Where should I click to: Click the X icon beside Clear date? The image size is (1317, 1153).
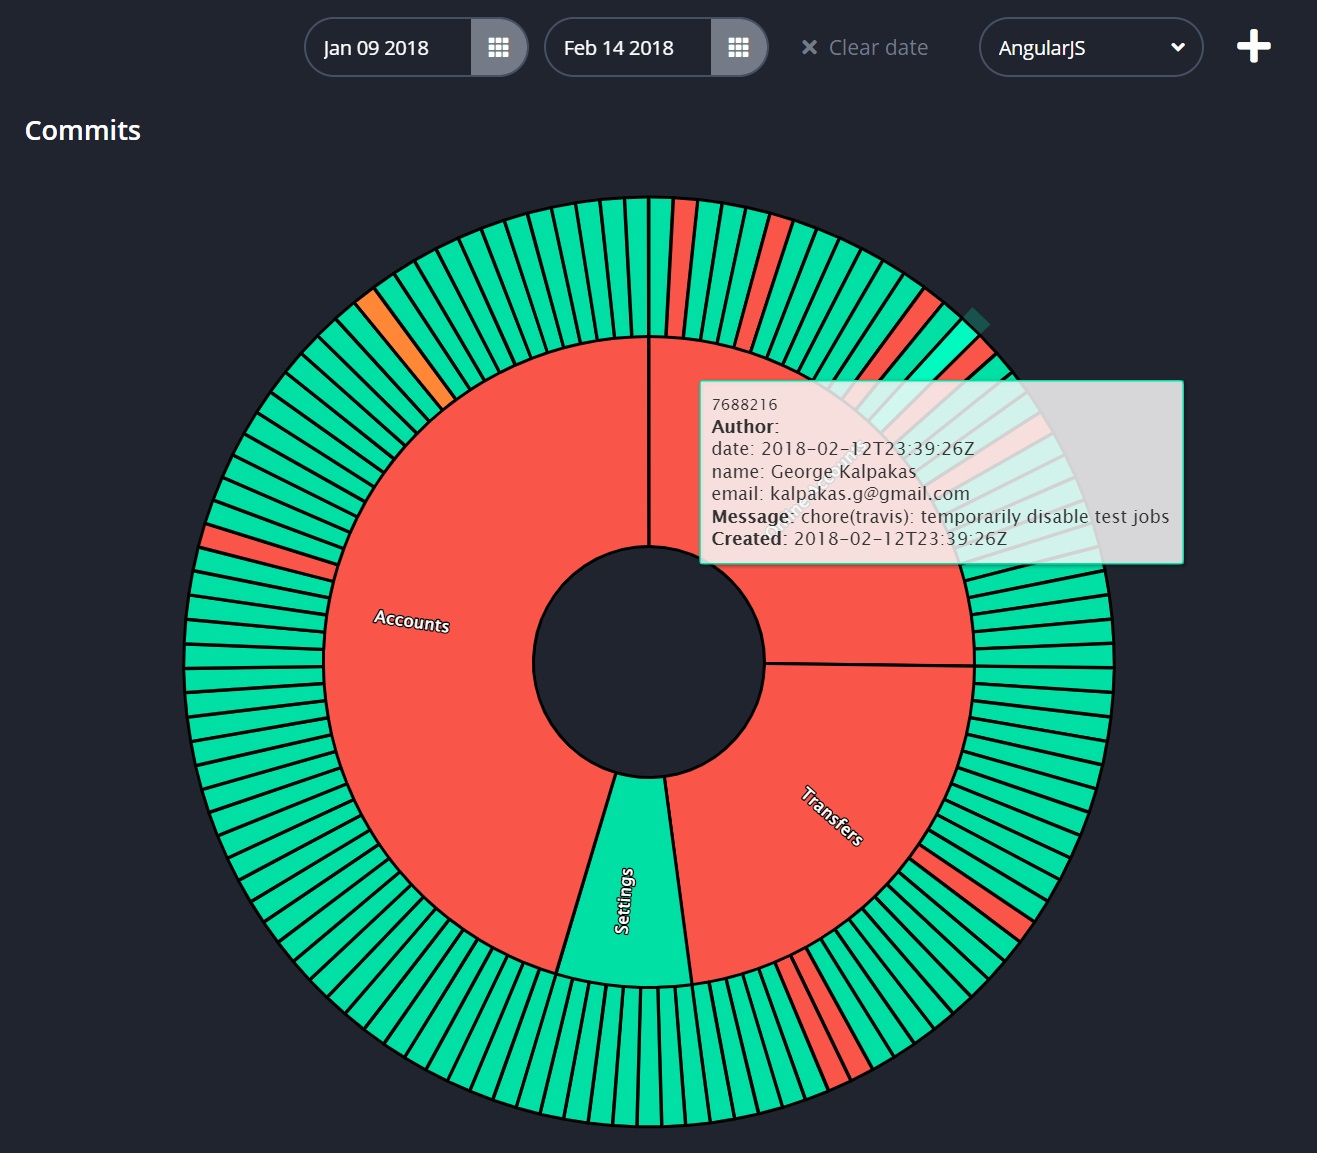tap(810, 47)
